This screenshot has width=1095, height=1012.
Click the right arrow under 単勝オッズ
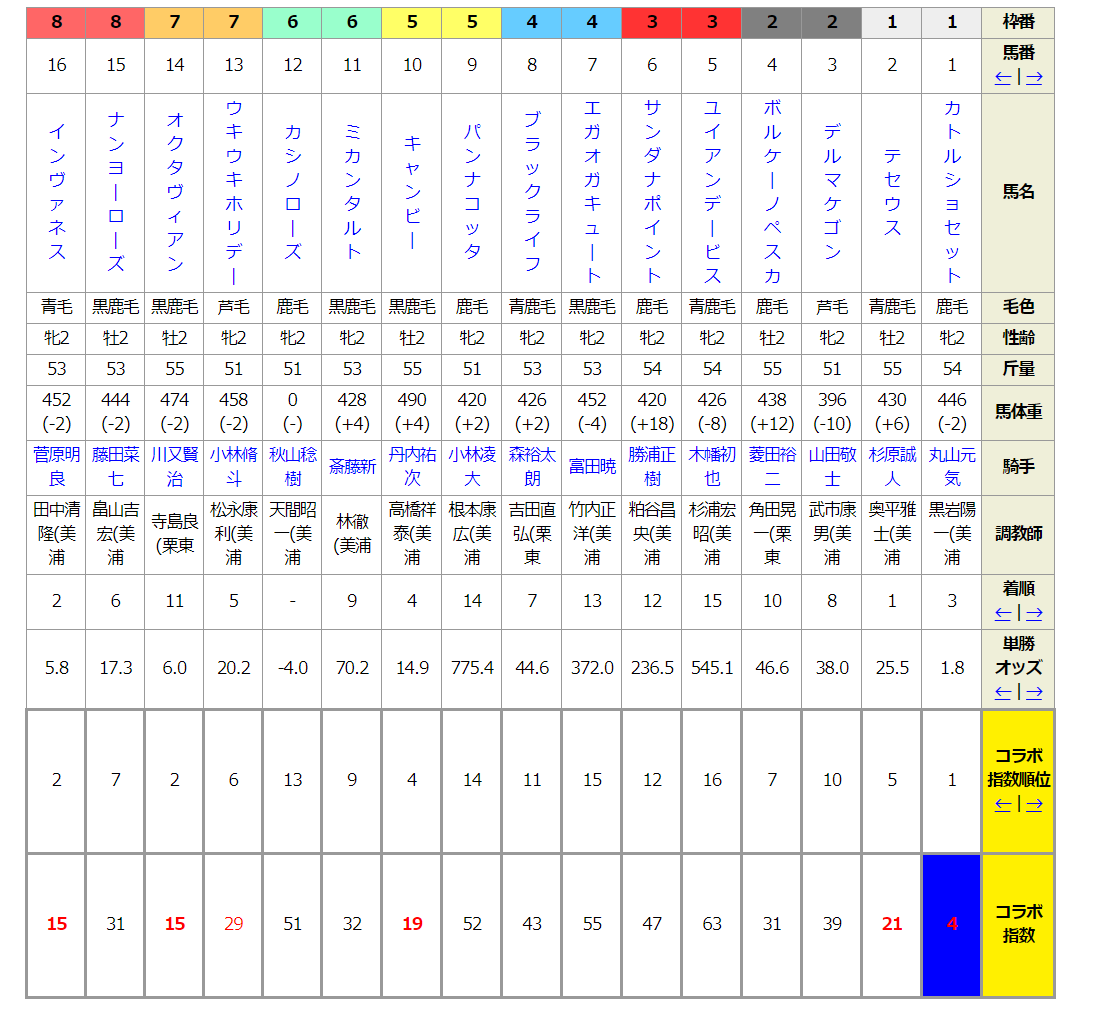(x=1034, y=692)
